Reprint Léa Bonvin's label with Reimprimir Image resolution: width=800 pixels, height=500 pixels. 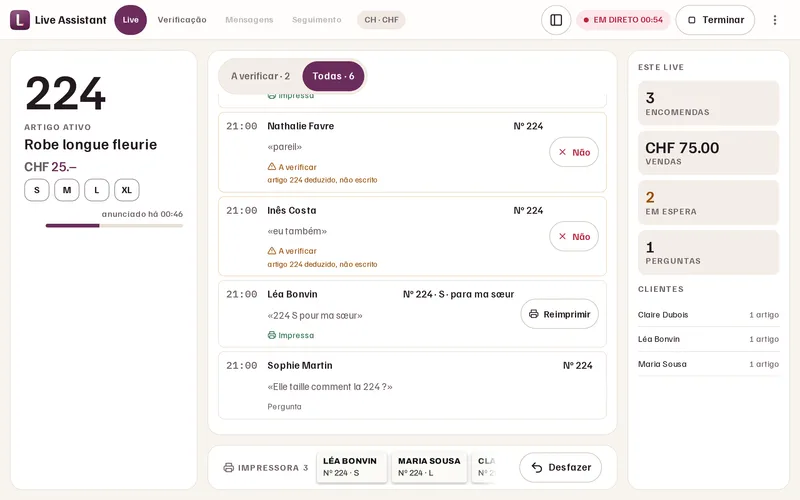click(x=560, y=314)
